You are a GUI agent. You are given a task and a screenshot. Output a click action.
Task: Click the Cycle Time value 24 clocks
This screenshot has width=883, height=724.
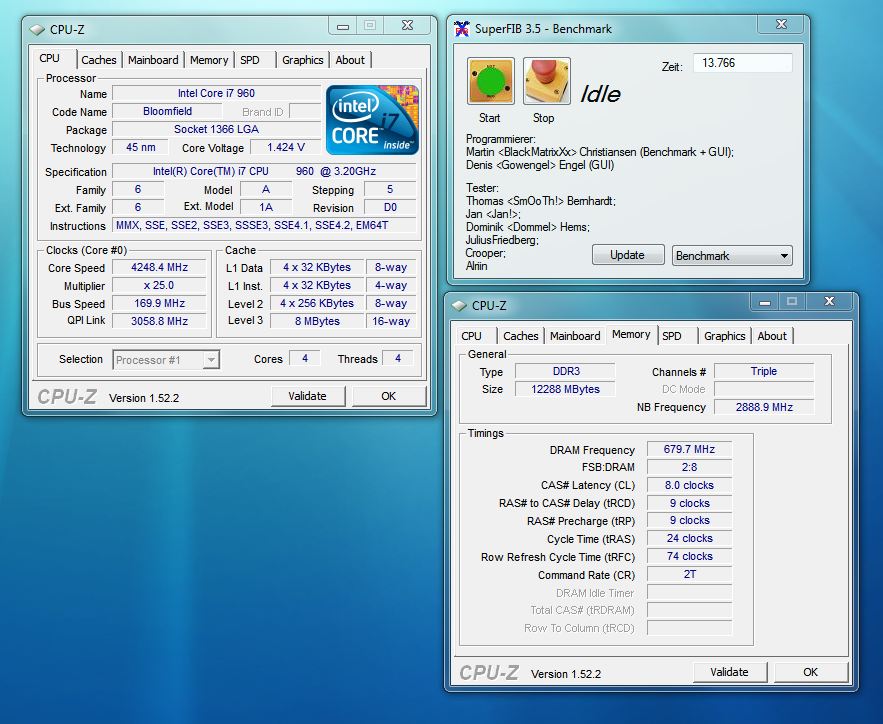(x=689, y=538)
